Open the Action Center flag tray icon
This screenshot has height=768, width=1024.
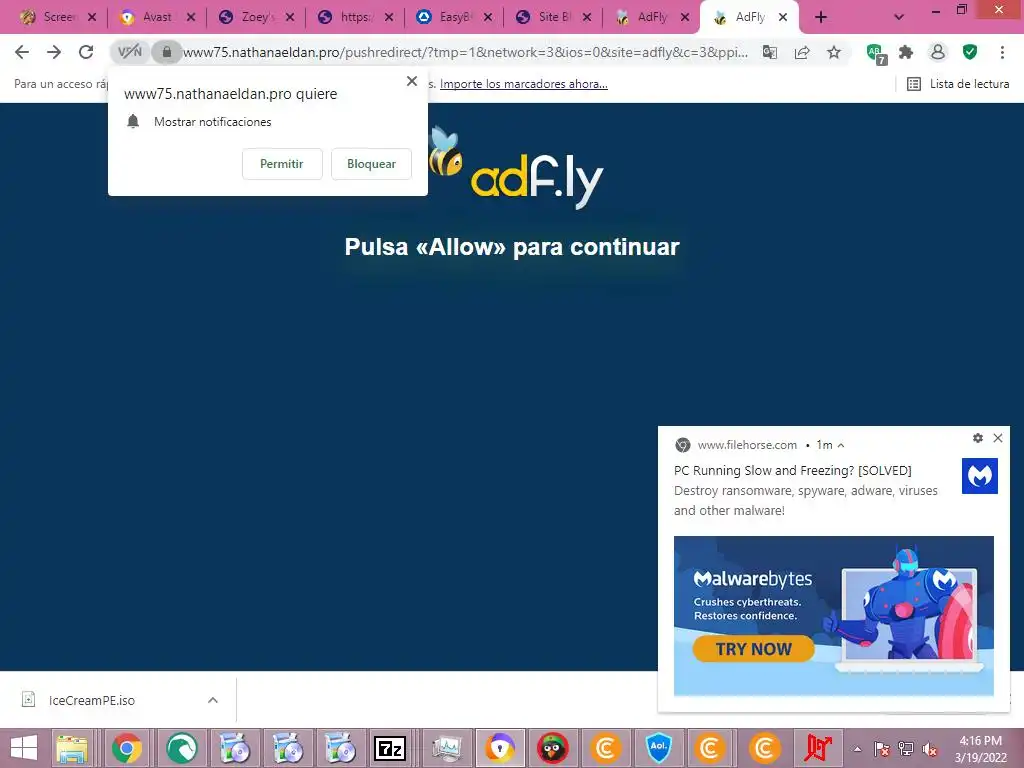click(881, 749)
